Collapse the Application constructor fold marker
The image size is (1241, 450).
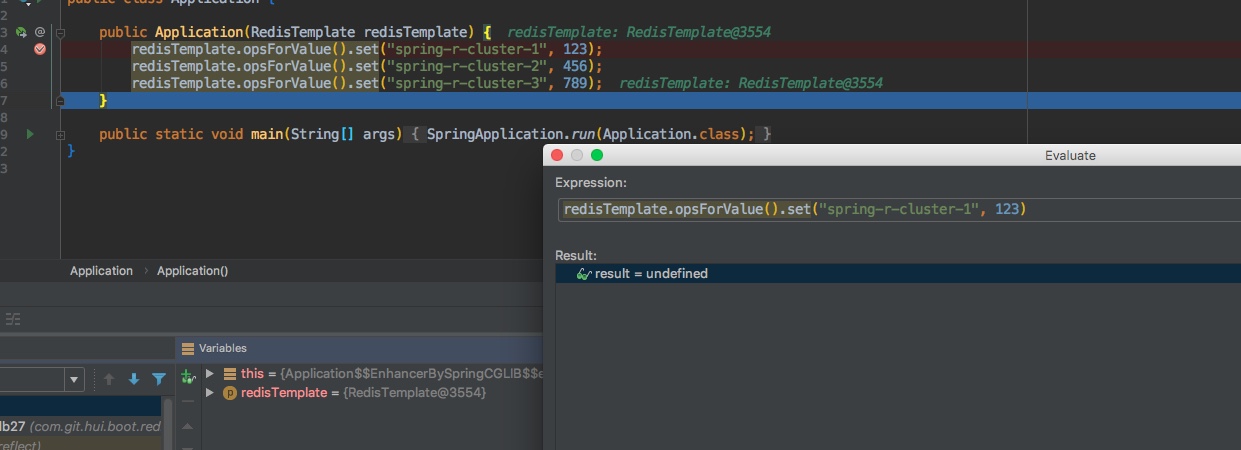coord(61,32)
